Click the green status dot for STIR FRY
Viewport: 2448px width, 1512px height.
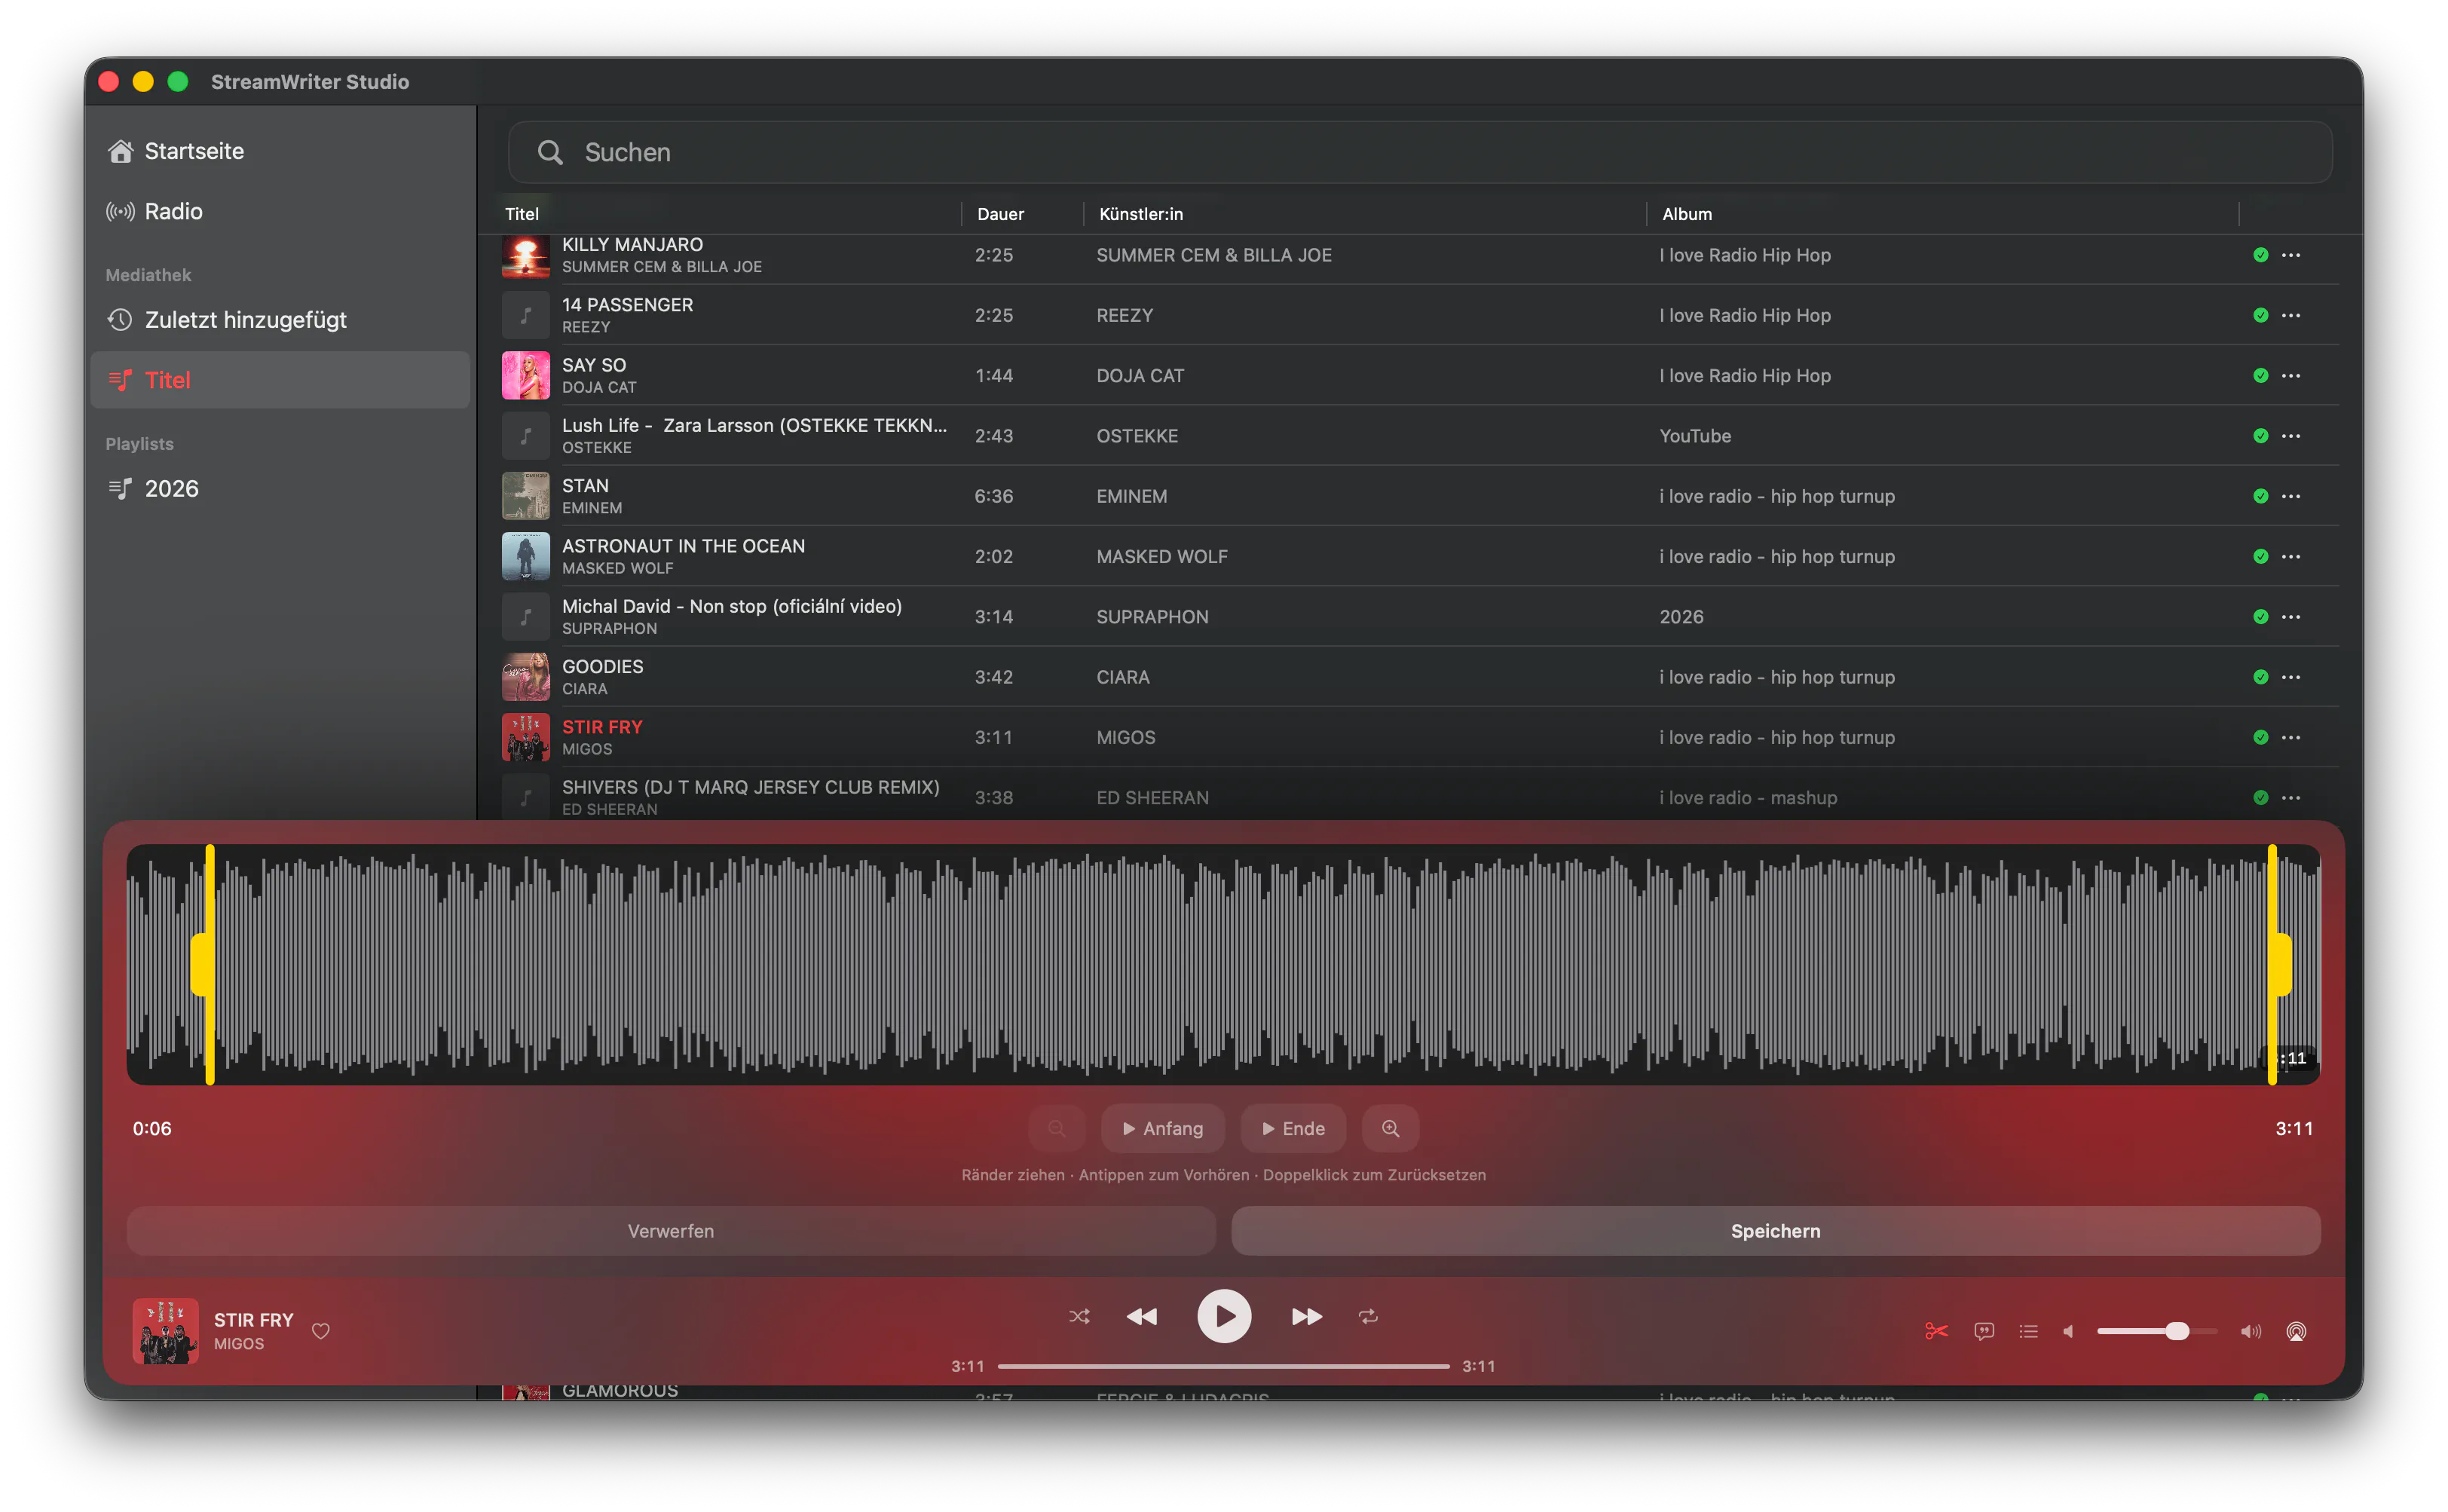click(2261, 737)
